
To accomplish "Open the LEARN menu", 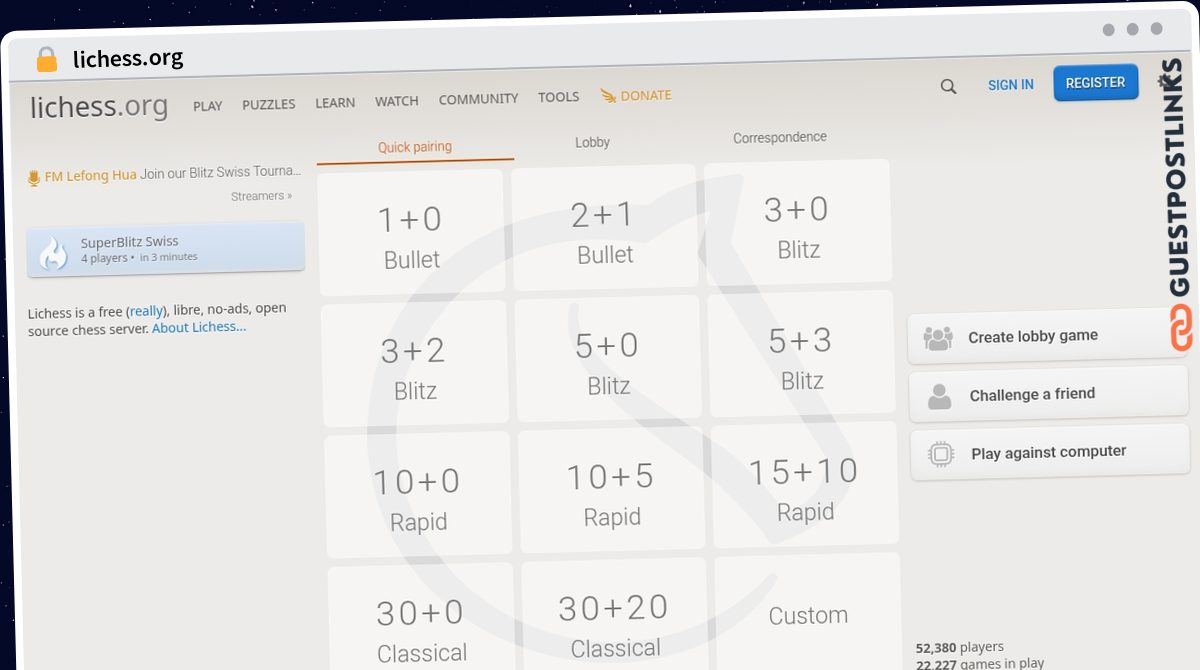I will [335, 103].
